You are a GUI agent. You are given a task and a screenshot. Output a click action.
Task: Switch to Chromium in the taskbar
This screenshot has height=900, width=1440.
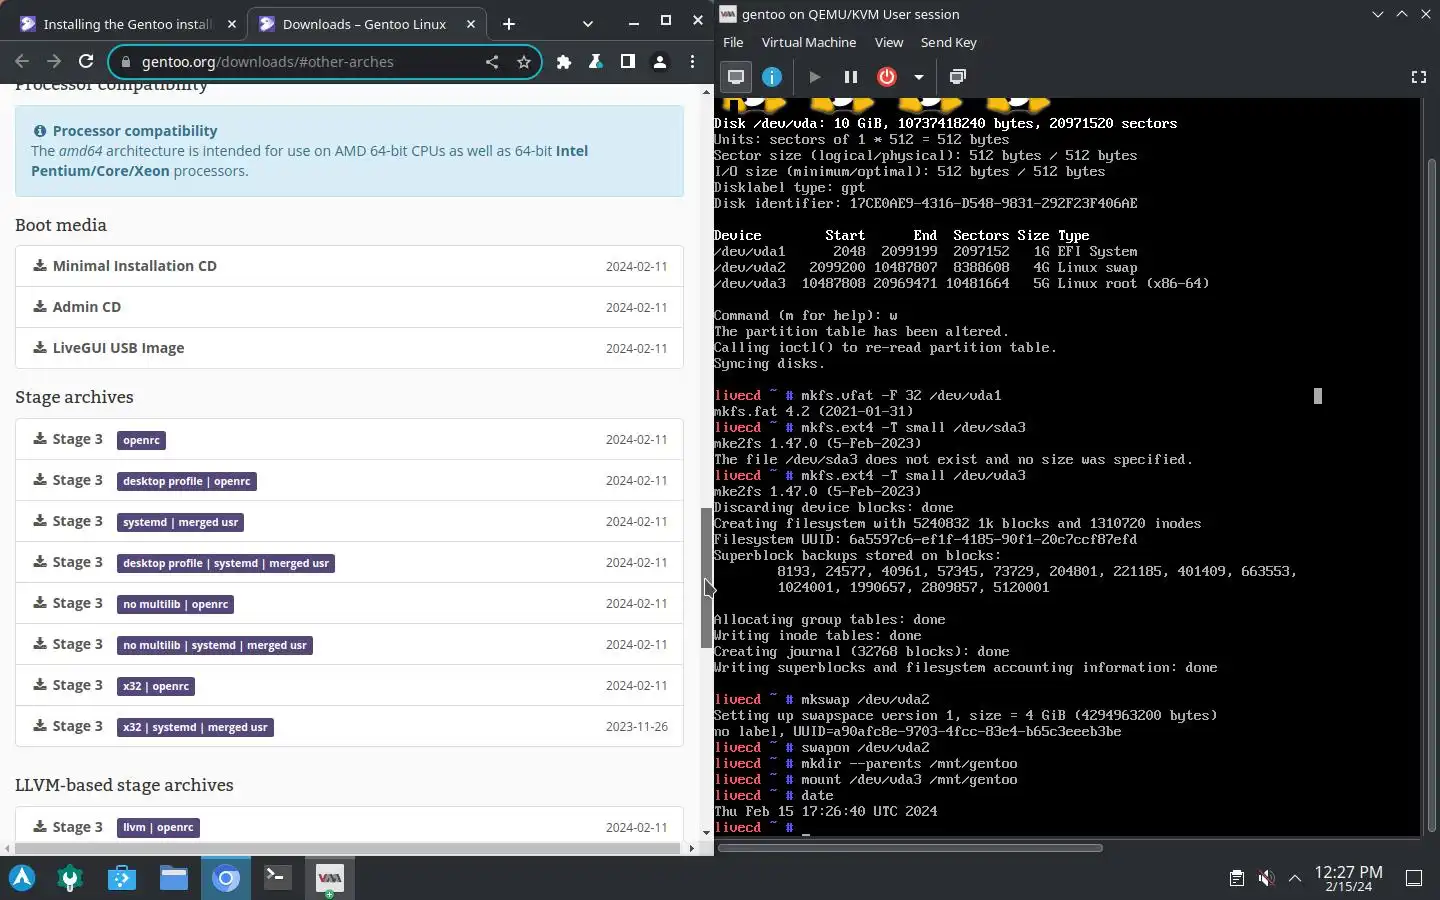[226, 878]
